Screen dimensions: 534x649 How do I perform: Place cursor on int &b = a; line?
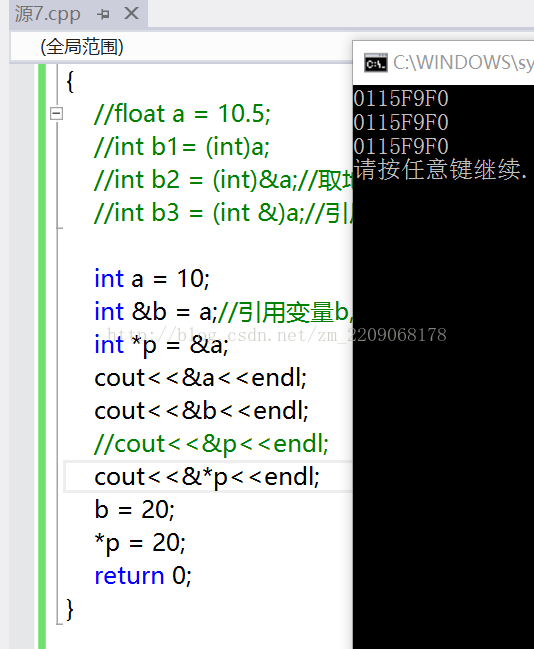pyautogui.click(x=223, y=312)
